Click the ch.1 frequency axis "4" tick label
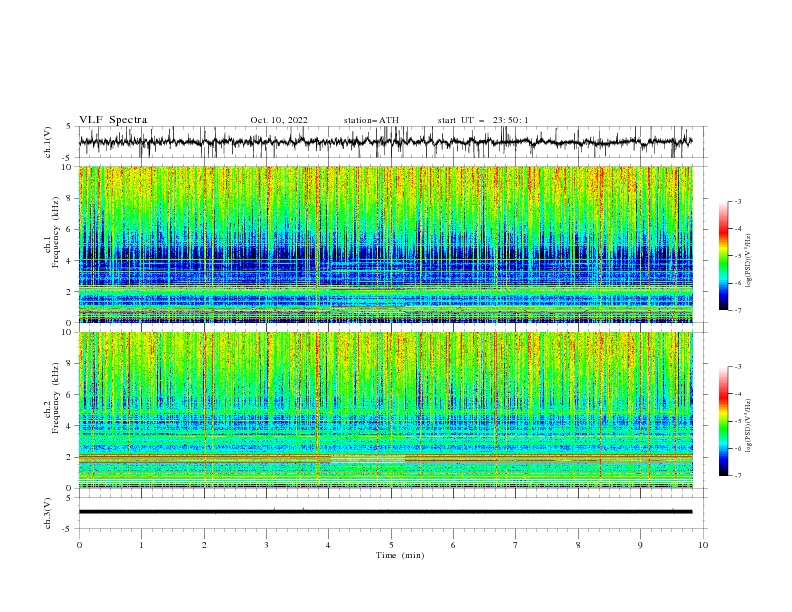 click(70, 261)
